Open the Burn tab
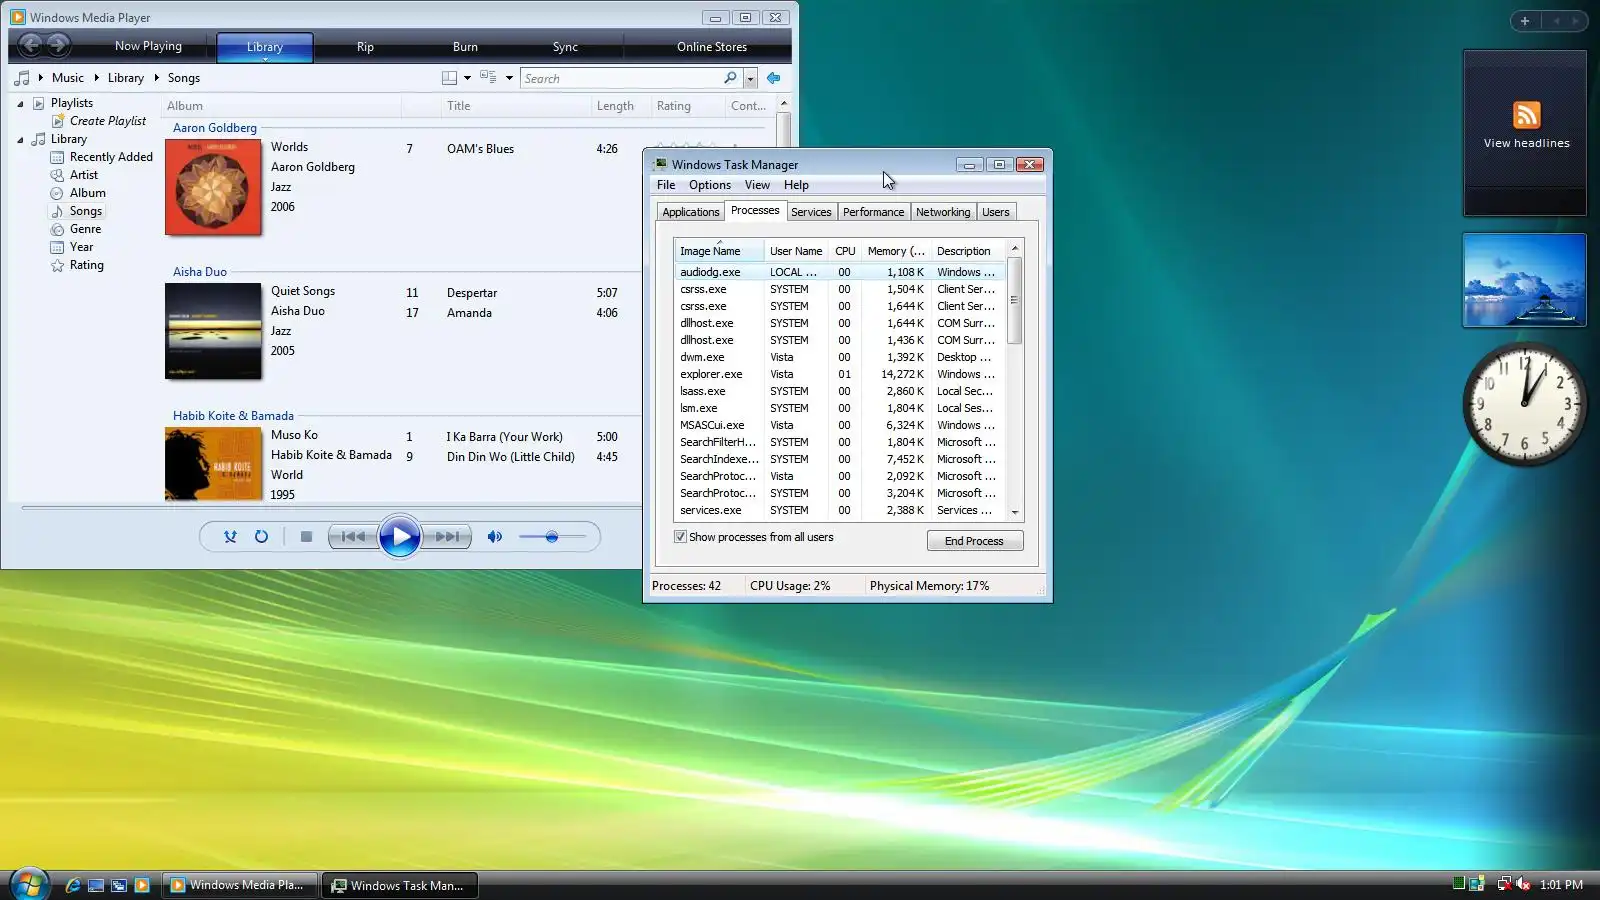 (465, 47)
